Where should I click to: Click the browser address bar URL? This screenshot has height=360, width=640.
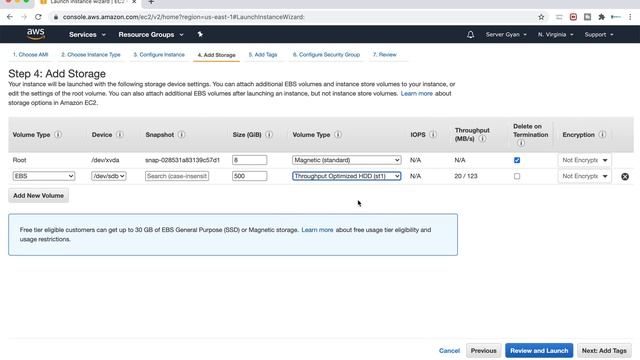pyautogui.click(x=184, y=17)
